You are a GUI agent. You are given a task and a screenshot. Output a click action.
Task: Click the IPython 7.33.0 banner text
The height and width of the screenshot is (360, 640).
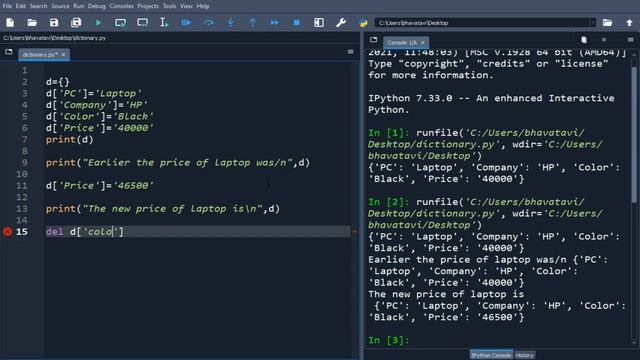491,104
